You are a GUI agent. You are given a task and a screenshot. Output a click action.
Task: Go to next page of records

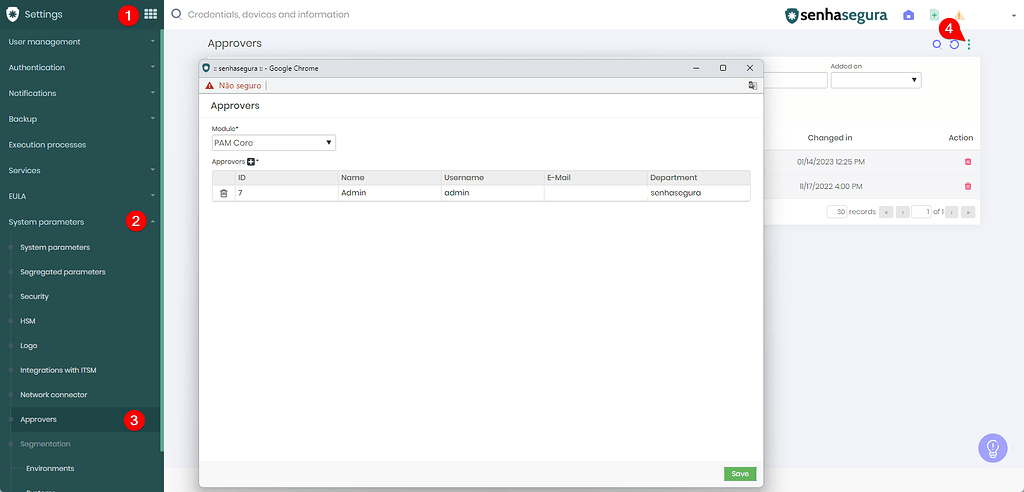click(x=952, y=212)
